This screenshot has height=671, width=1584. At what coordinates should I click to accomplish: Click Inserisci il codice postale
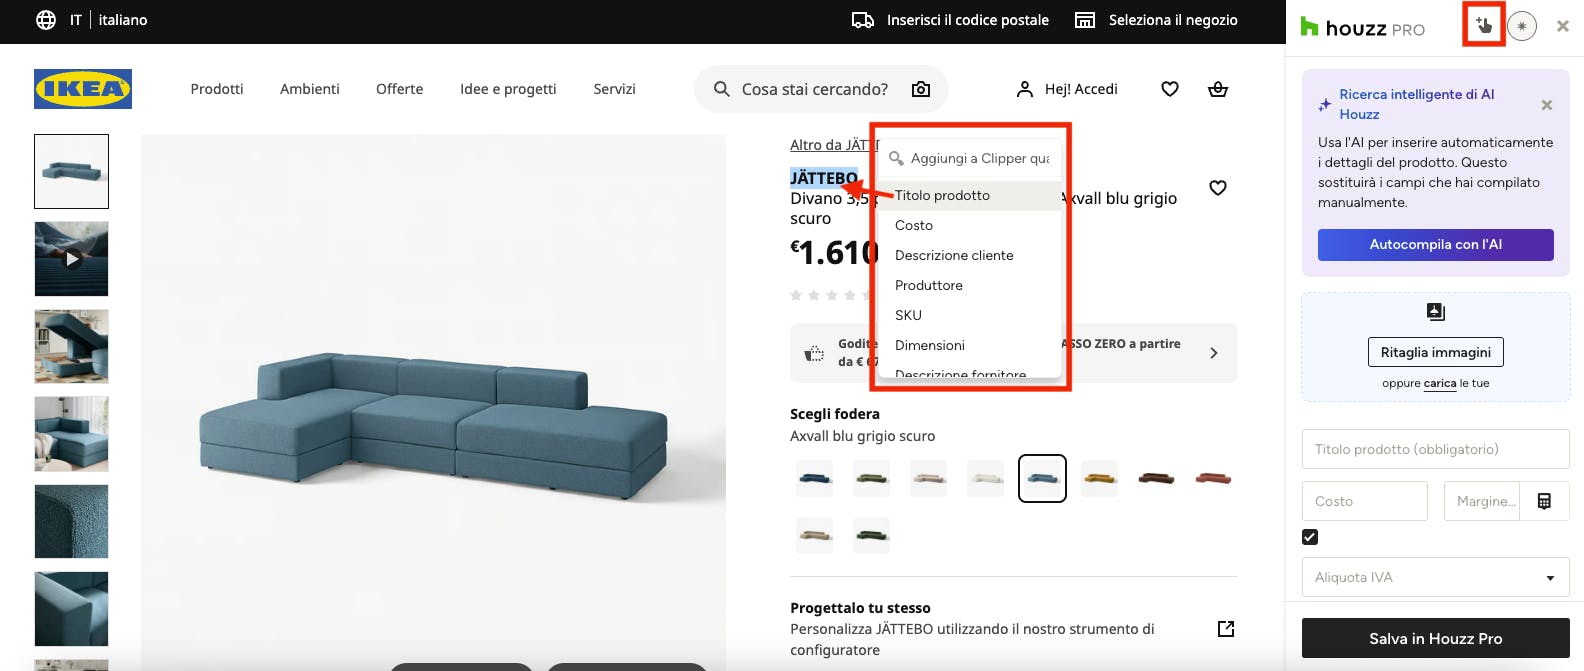968,20
